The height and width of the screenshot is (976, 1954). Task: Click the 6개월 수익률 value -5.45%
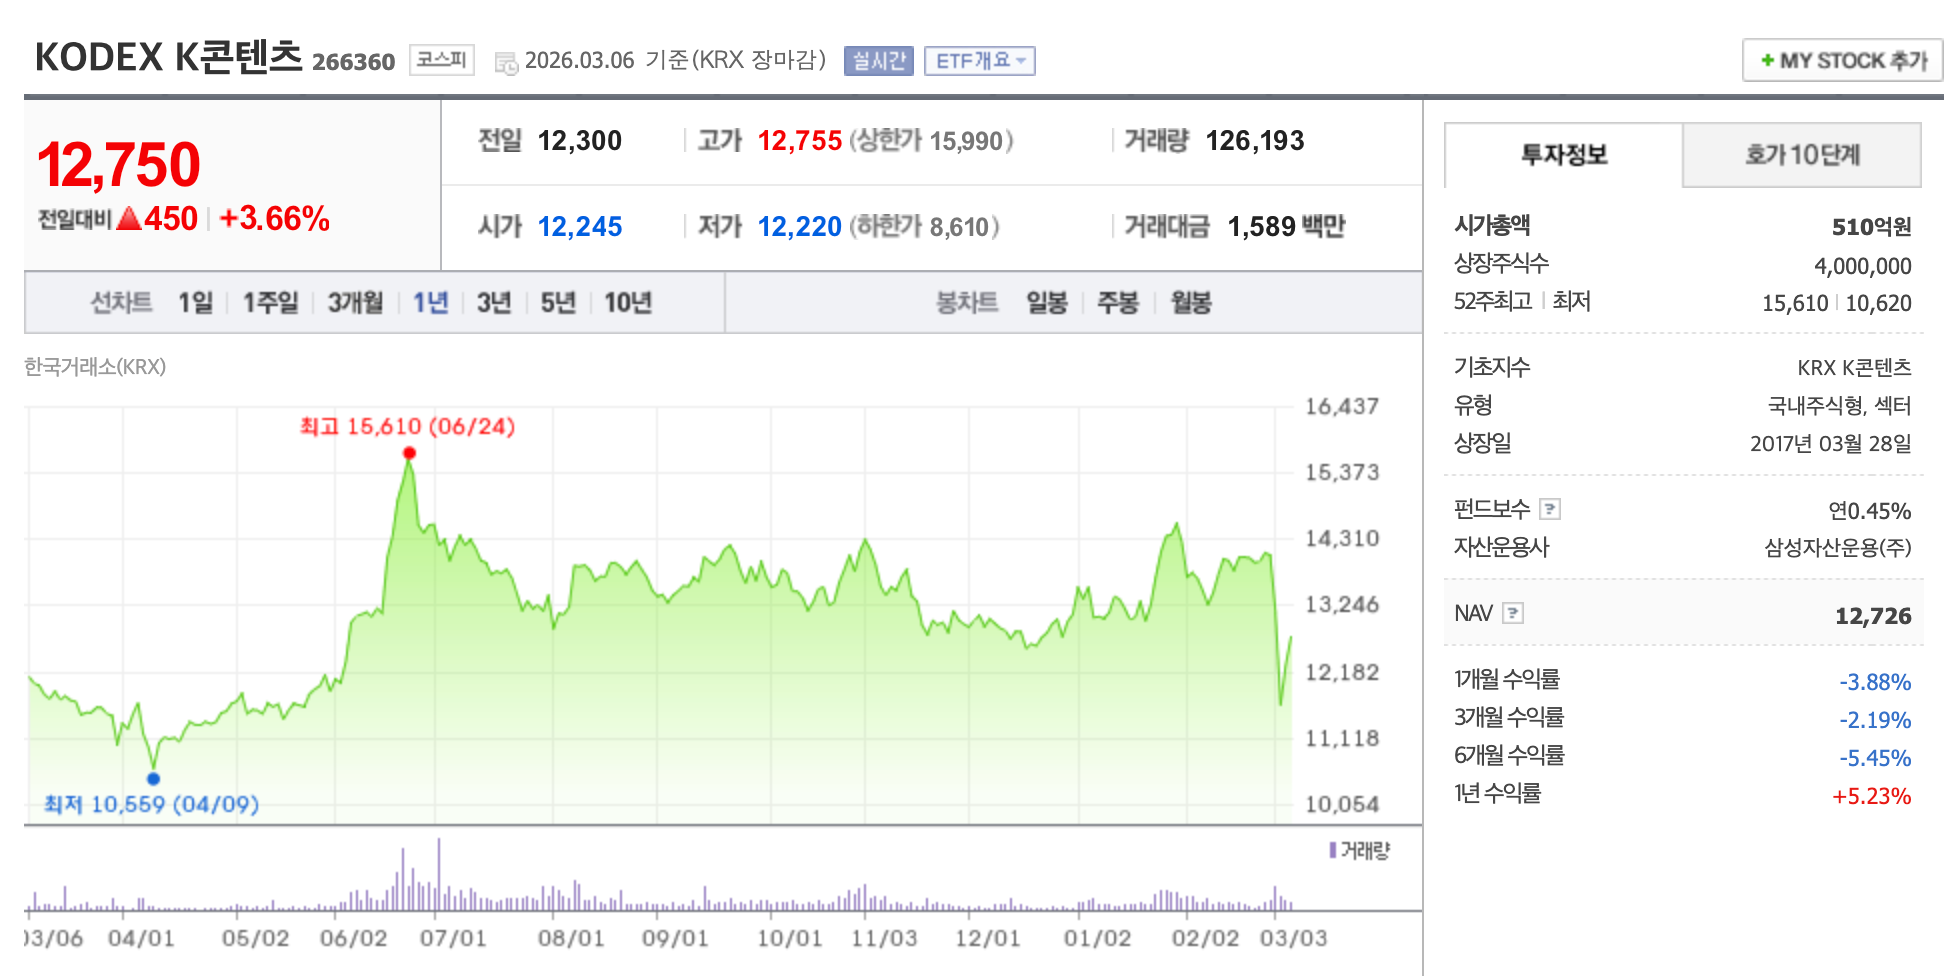(1875, 758)
